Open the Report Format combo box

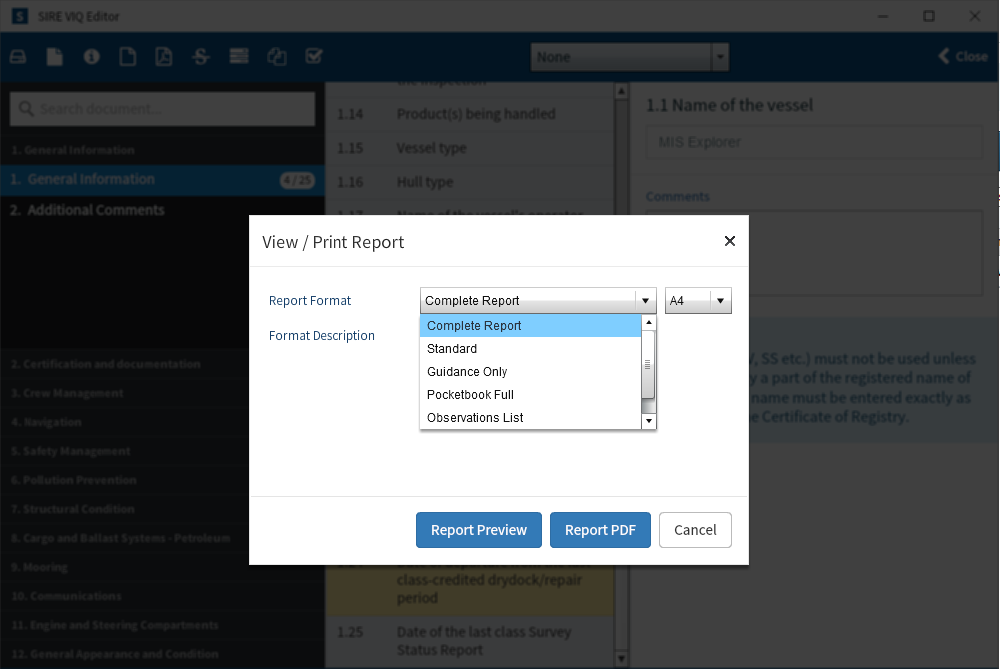538,300
